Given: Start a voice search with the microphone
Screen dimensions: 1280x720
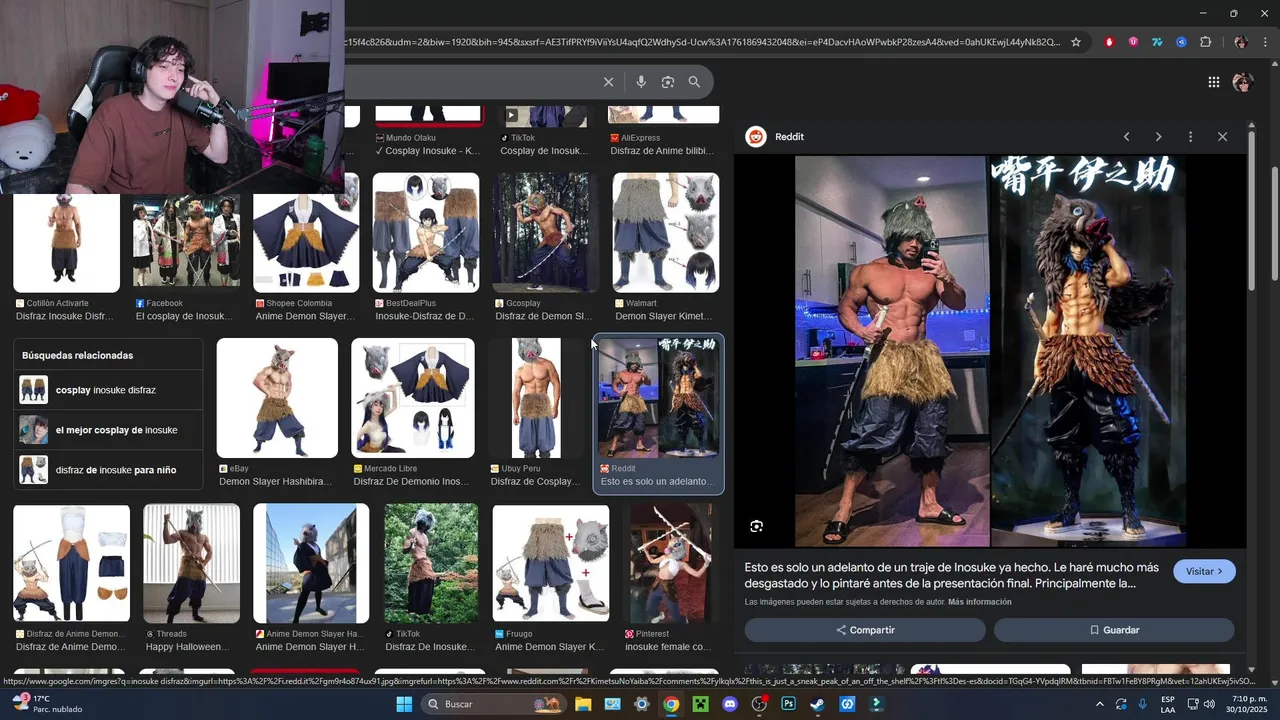Looking at the screenshot, I should [x=641, y=82].
